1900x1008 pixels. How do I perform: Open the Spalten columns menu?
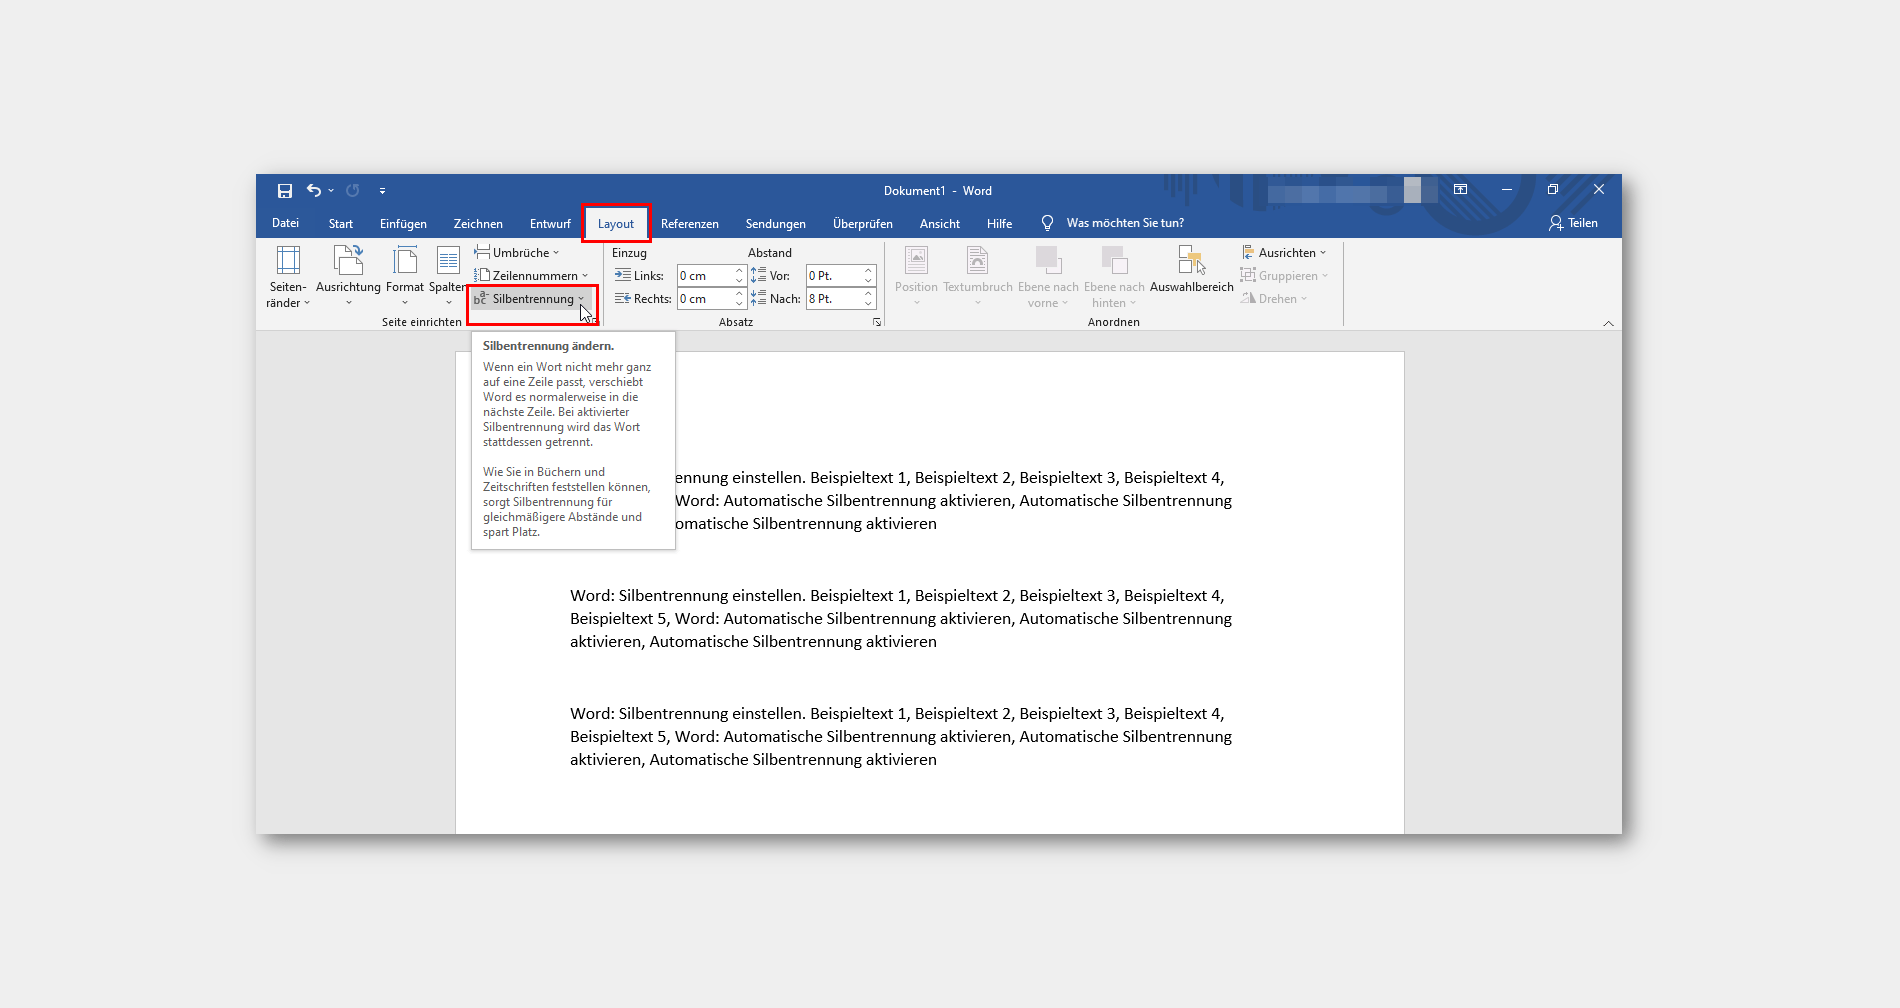448,277
